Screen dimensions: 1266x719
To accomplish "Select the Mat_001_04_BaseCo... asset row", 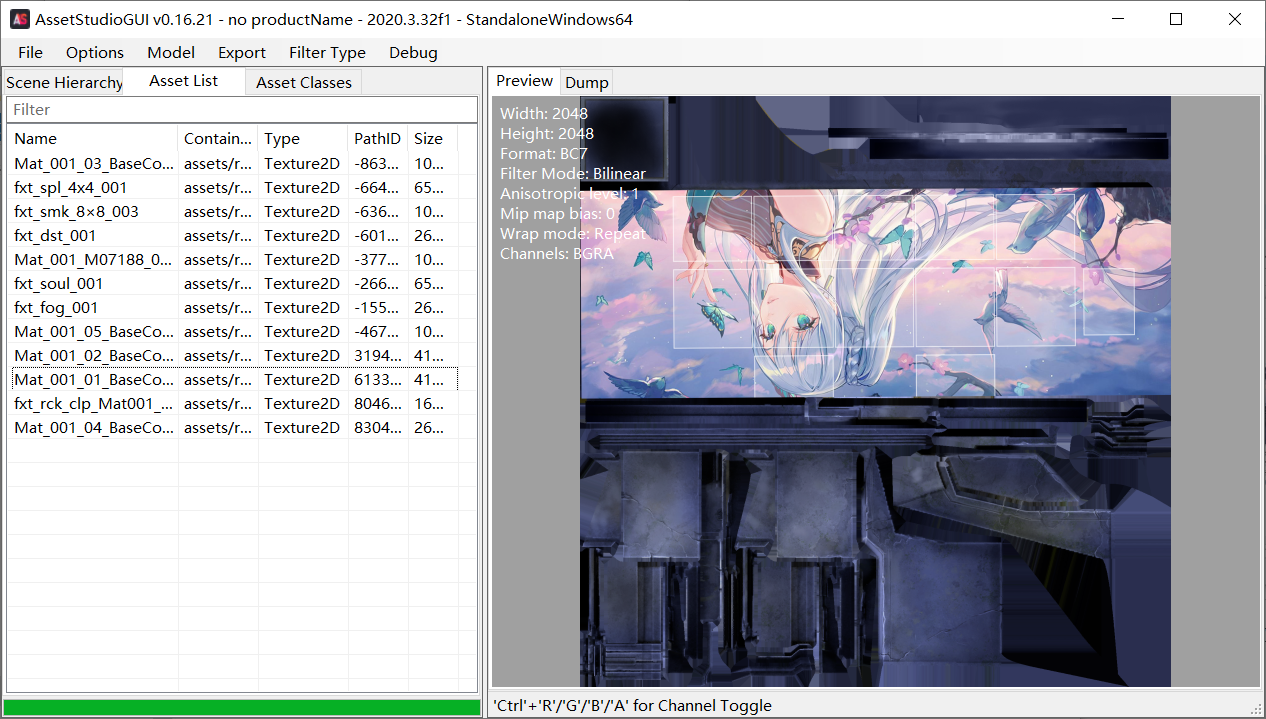I will [233, 427].
